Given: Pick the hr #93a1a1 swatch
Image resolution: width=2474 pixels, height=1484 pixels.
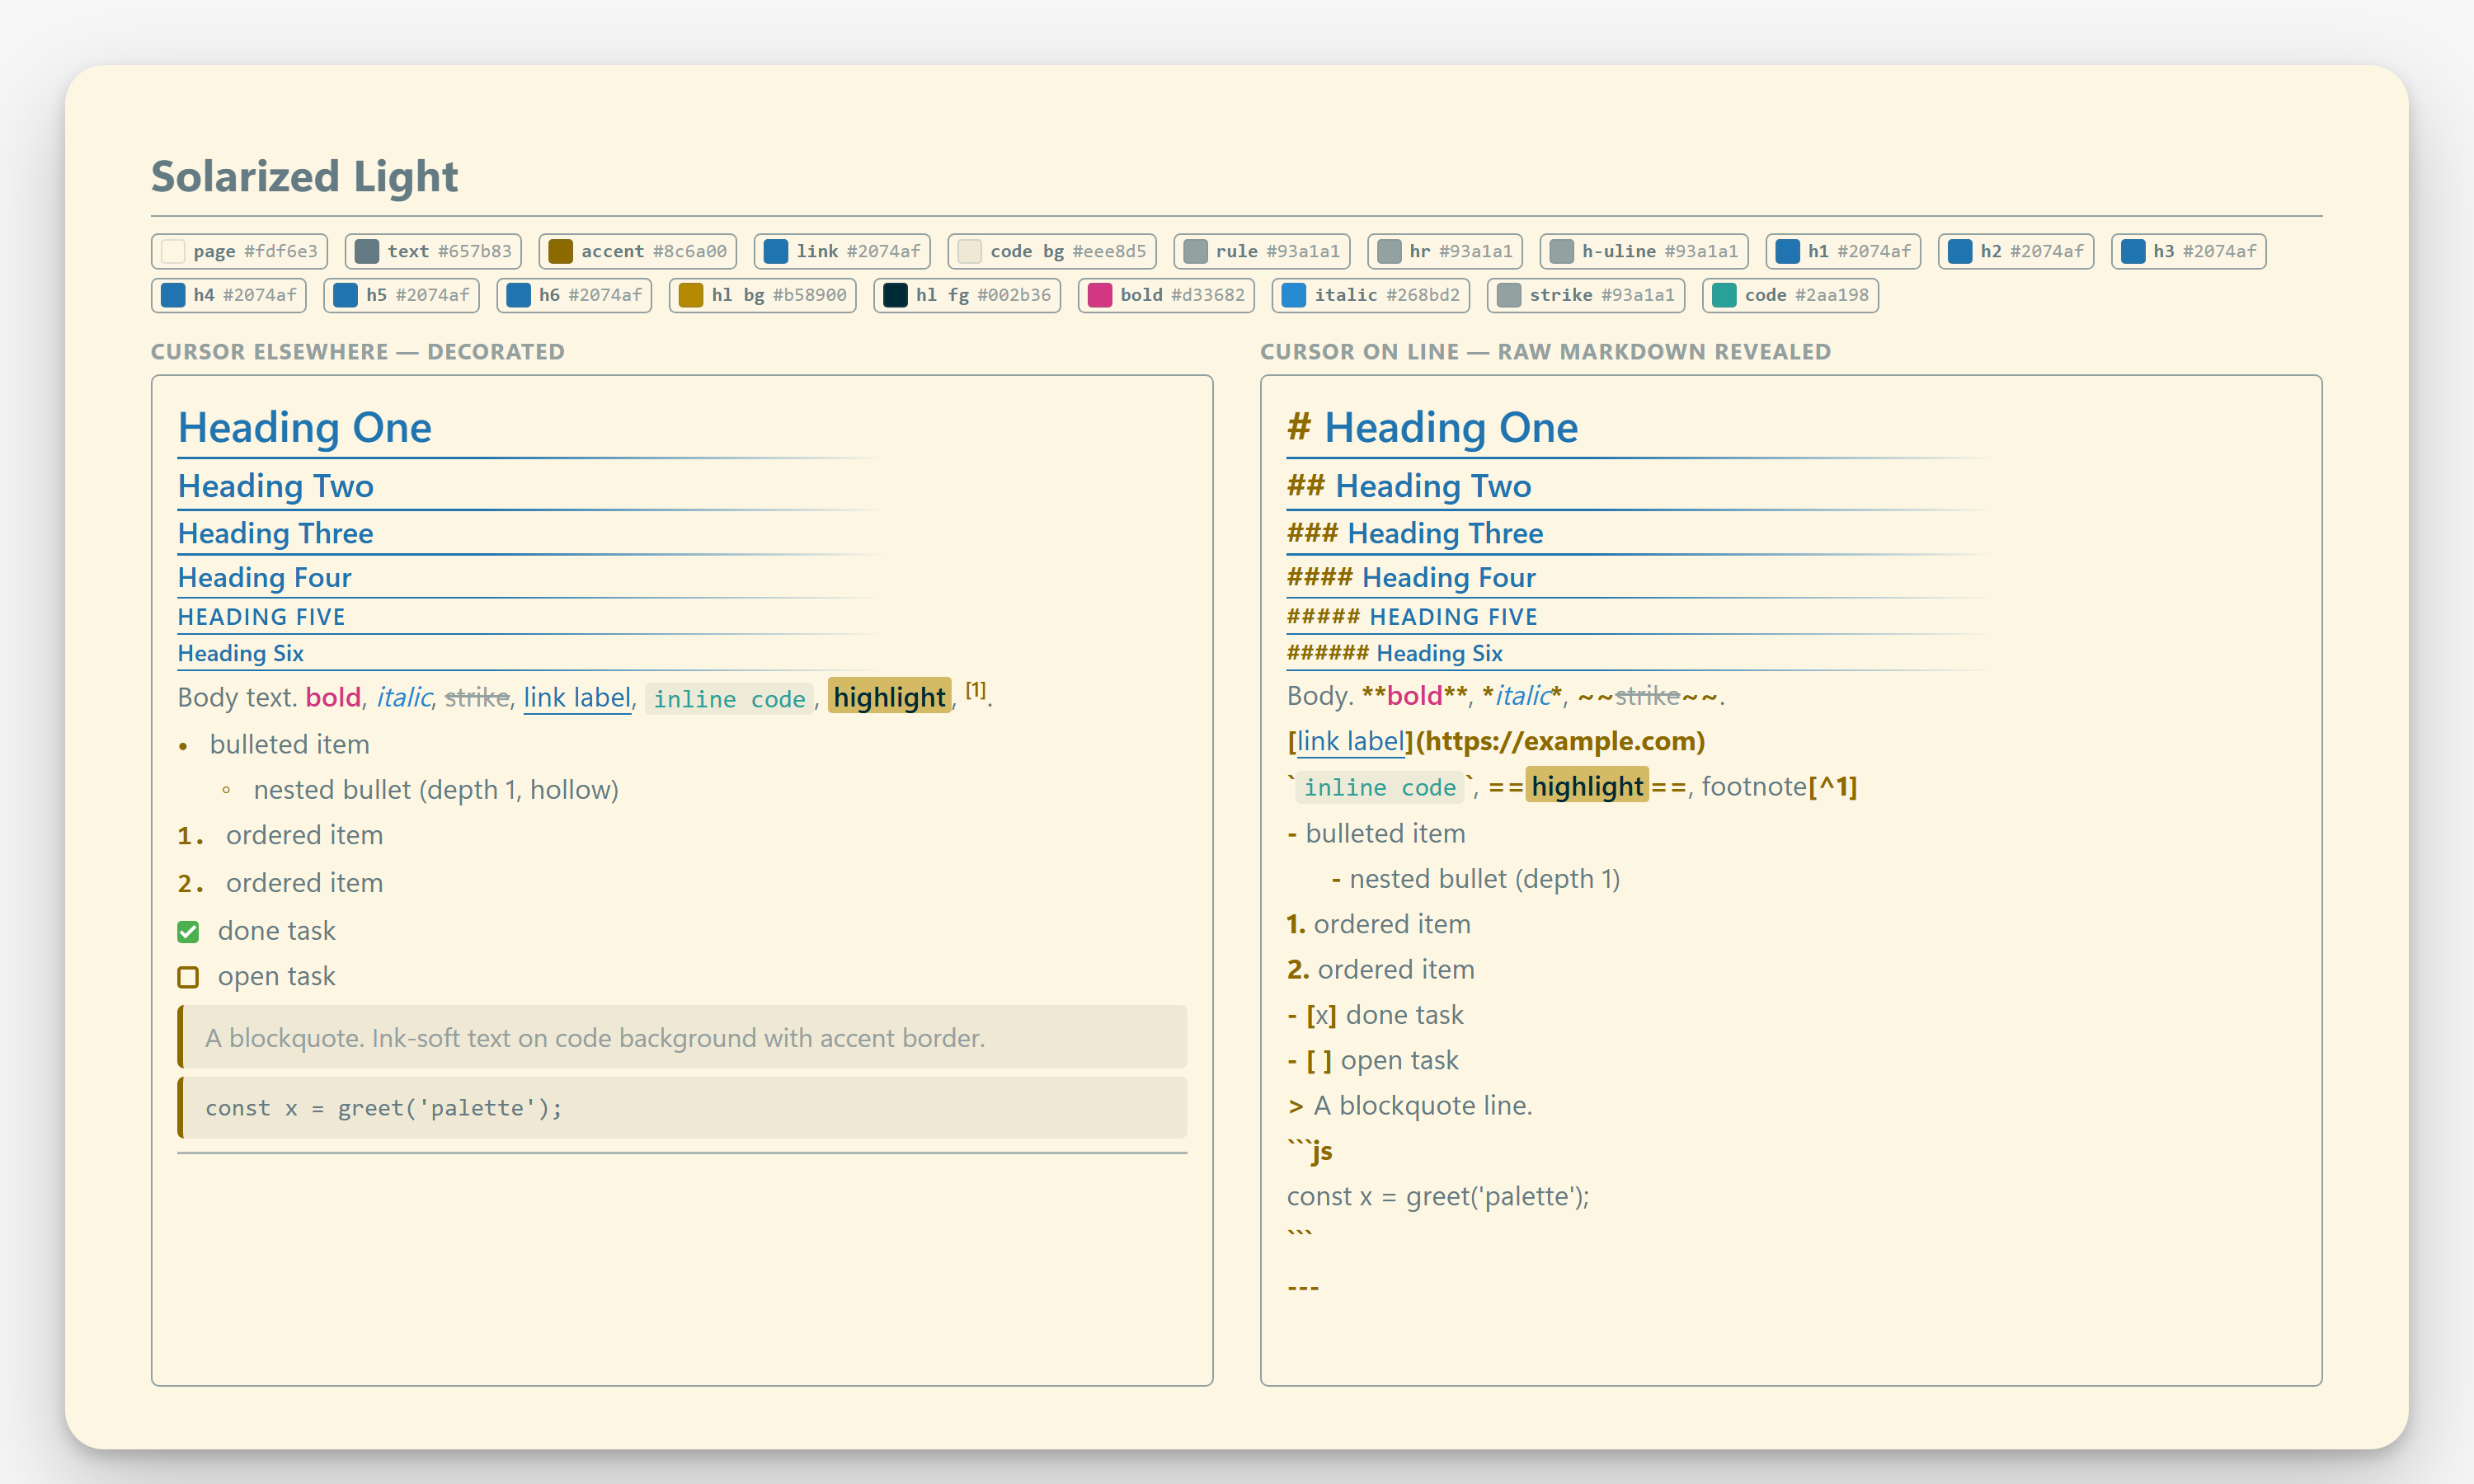Looking at the screenshot, I should (x=1445, y=251).
